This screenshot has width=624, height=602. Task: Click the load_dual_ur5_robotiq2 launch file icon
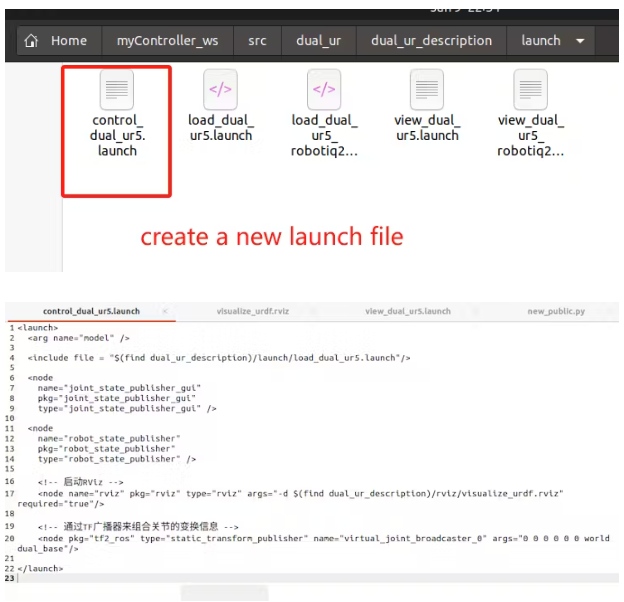click(x=324, y=90)
